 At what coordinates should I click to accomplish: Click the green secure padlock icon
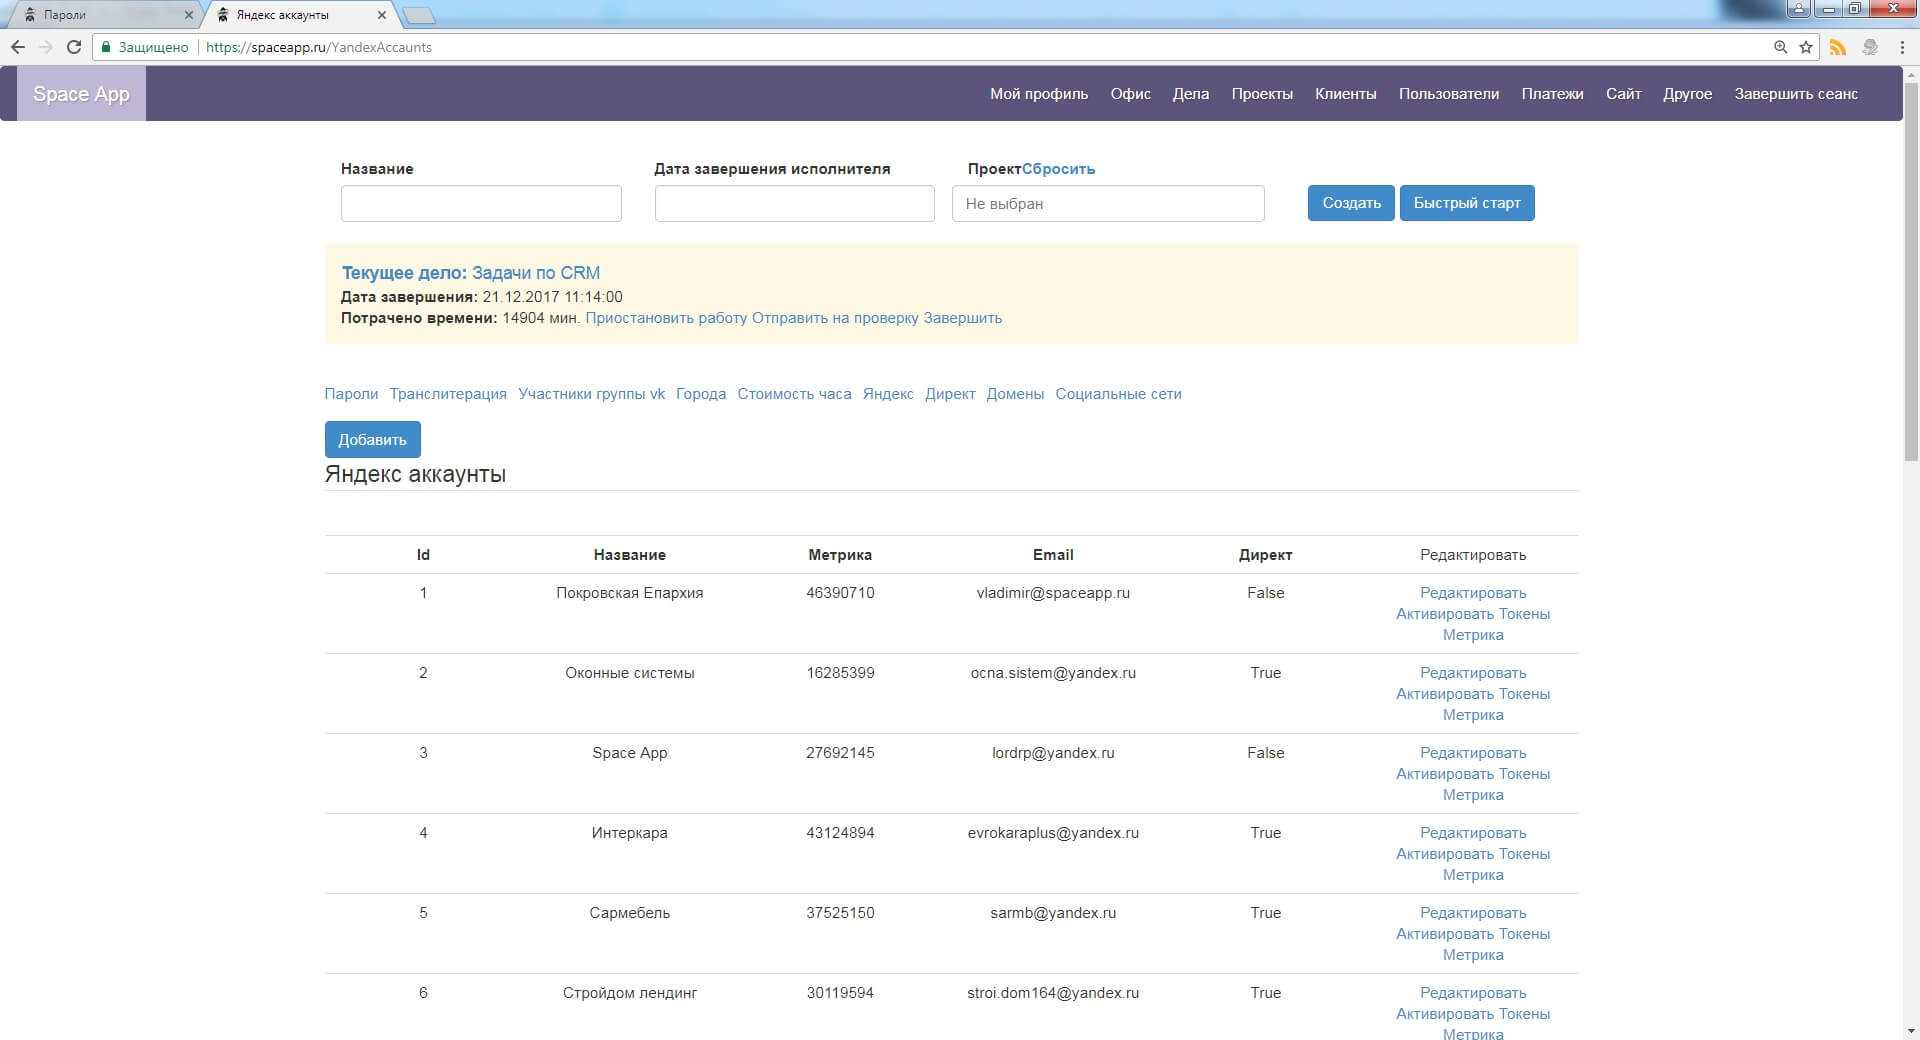(106, 47)
